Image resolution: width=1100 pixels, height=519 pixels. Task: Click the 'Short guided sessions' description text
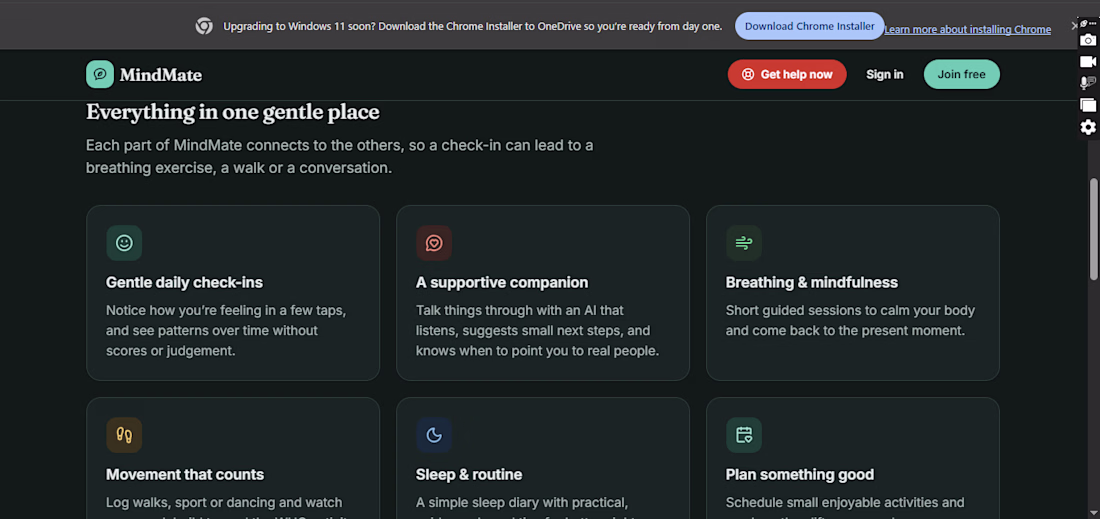(850, 320)
